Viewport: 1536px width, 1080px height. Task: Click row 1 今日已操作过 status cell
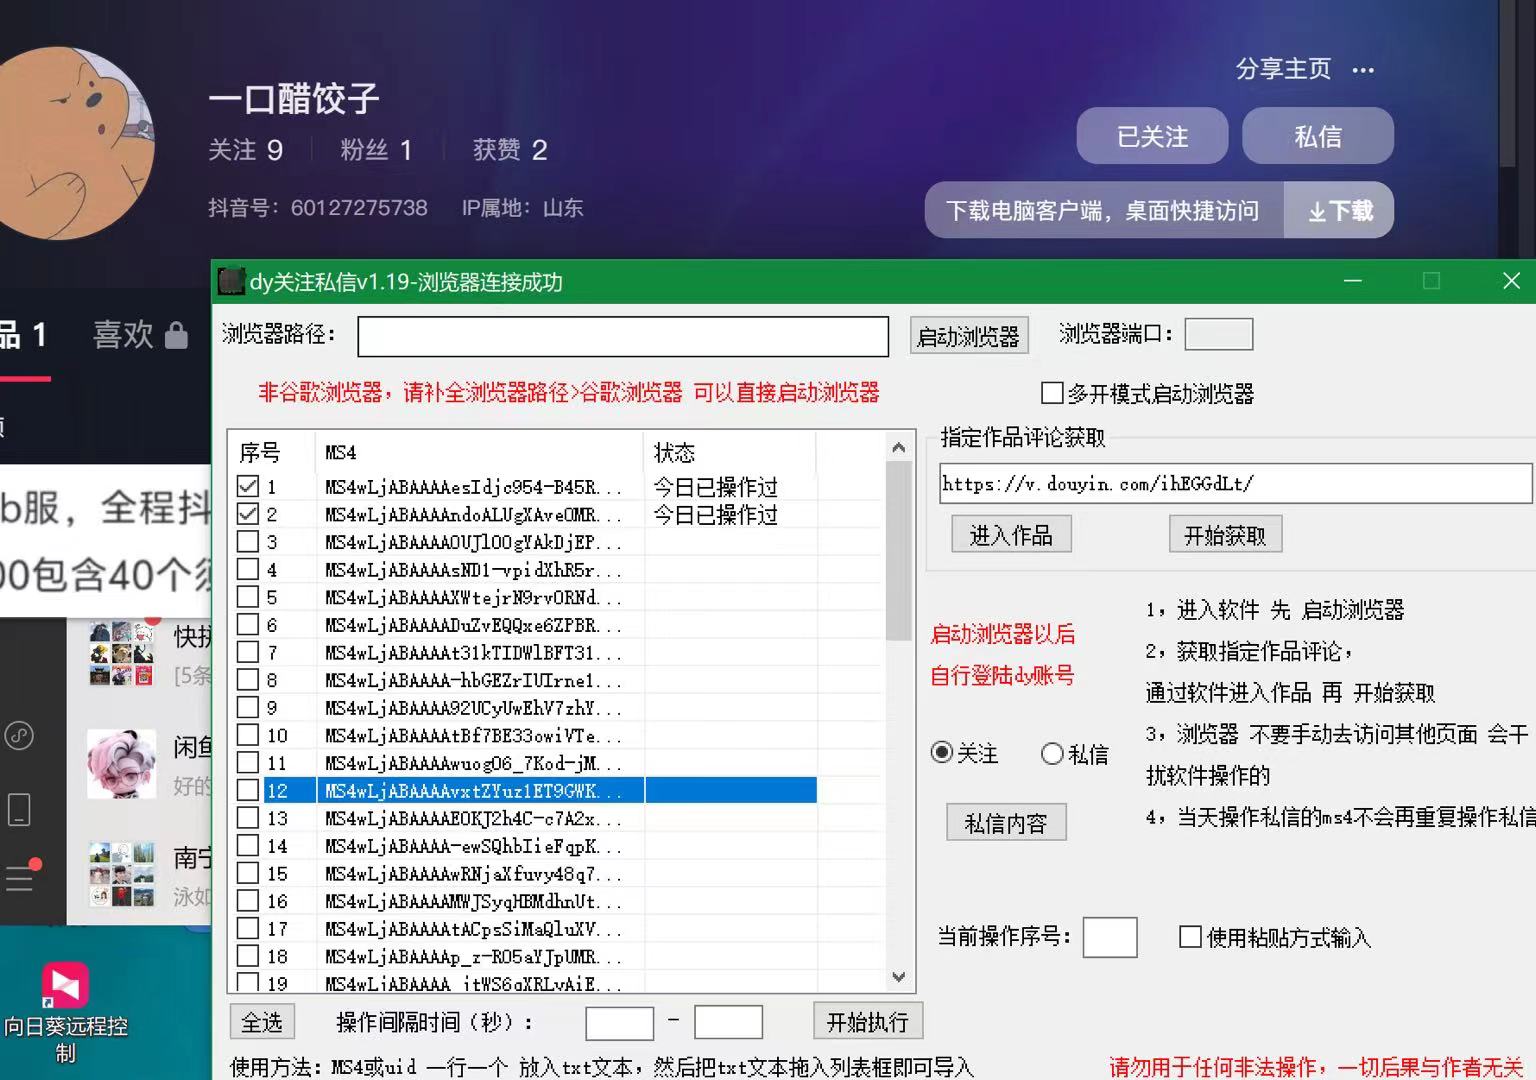tap(716, 487)
